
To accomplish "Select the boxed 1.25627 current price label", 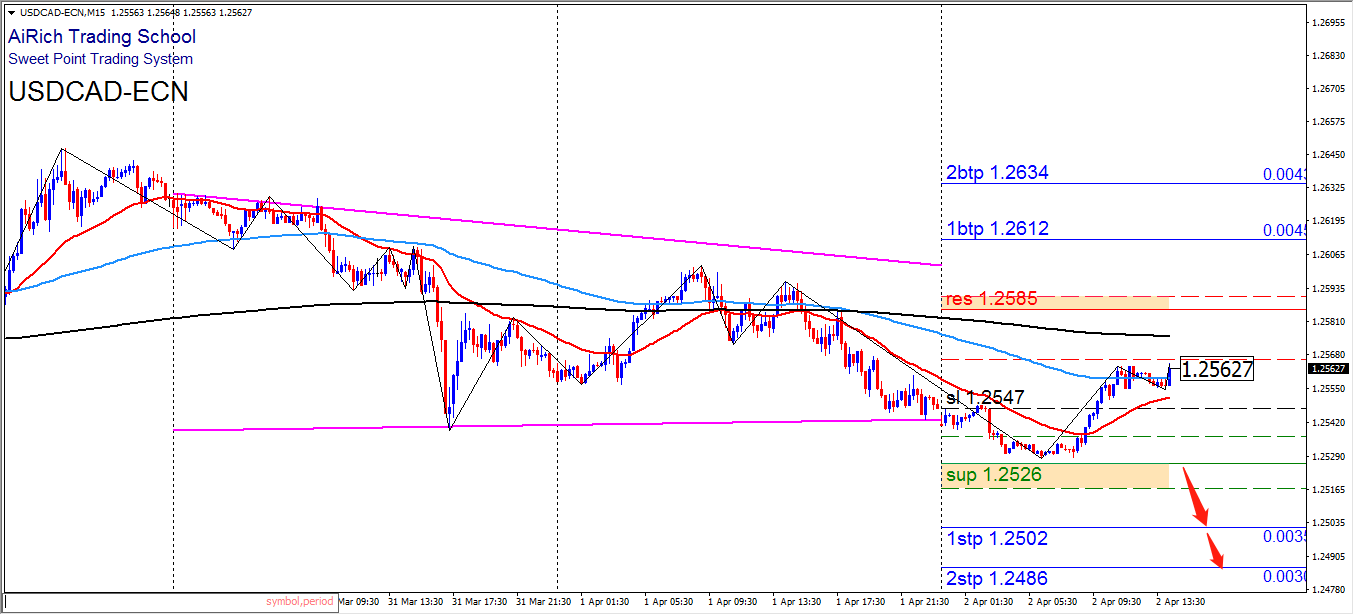I will [1216, 370].
